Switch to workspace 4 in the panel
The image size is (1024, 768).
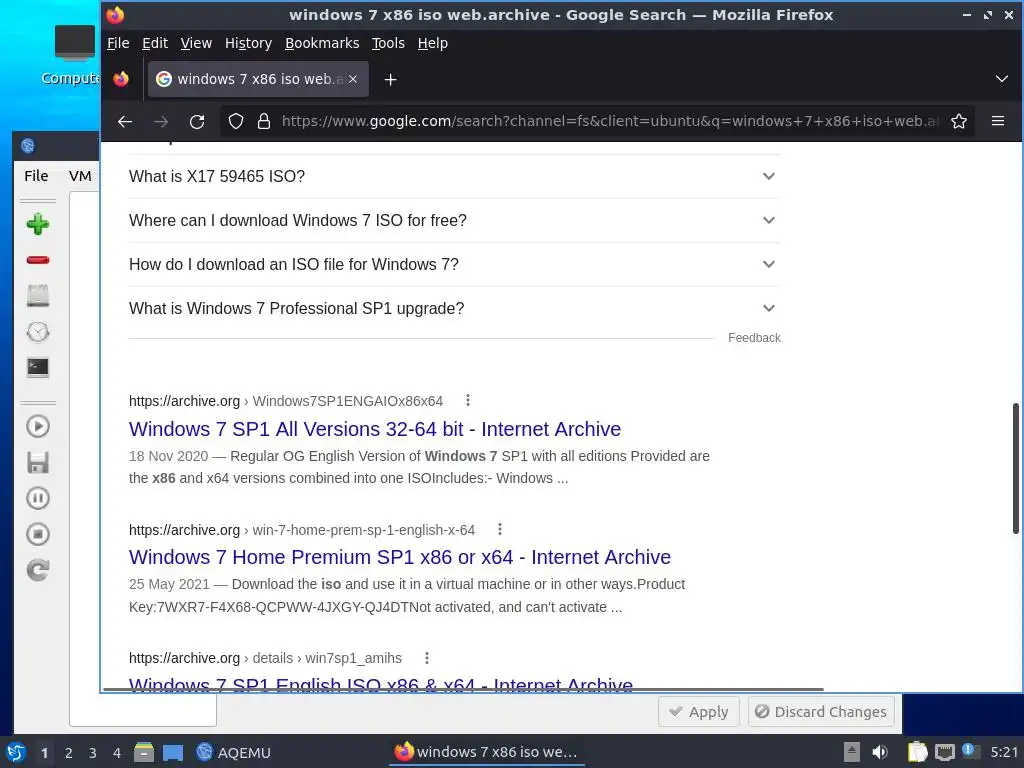[117, 753]
